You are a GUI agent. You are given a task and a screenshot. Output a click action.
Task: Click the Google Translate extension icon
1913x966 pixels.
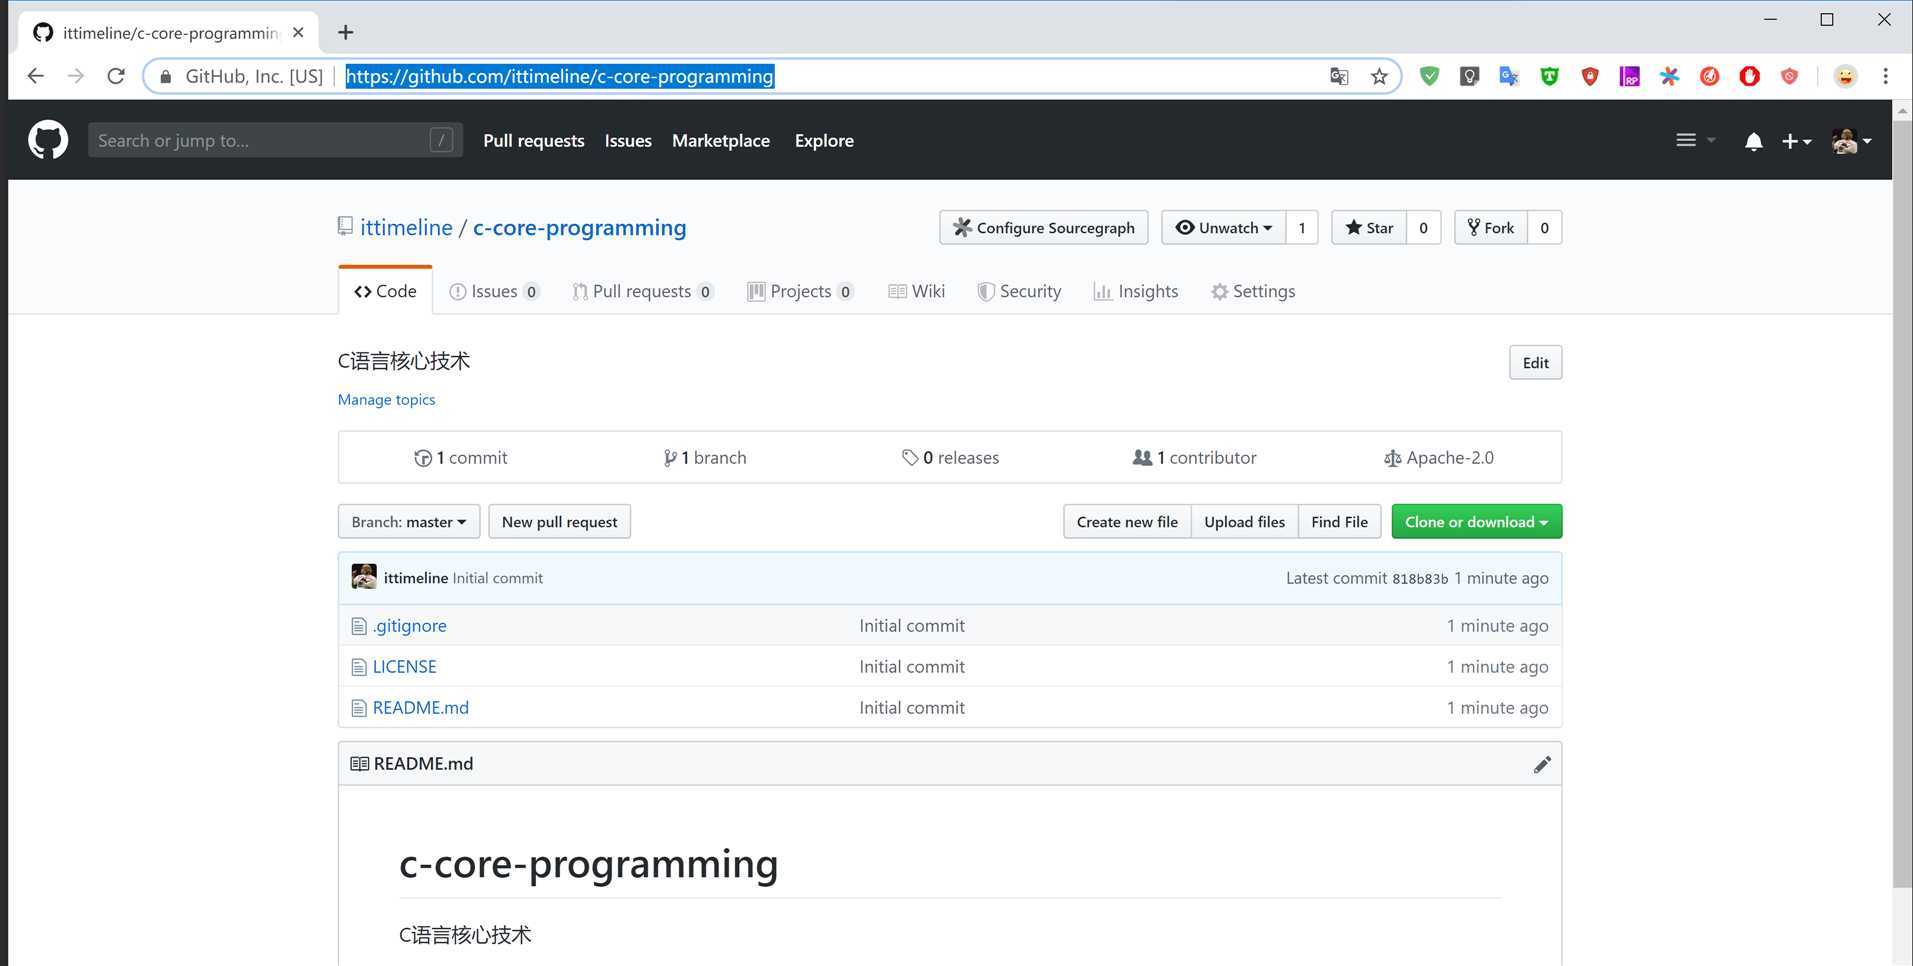[x=1509, y=76]
